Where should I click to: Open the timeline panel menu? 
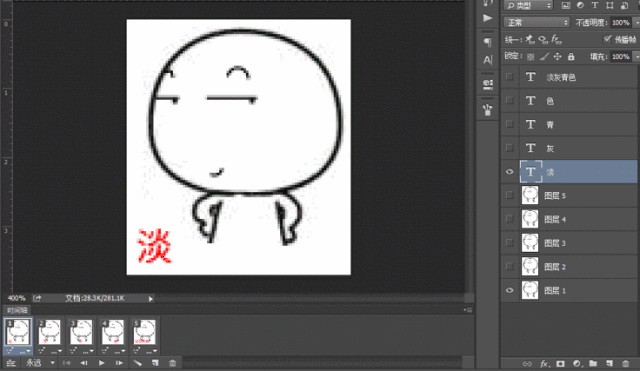[467, 310]
